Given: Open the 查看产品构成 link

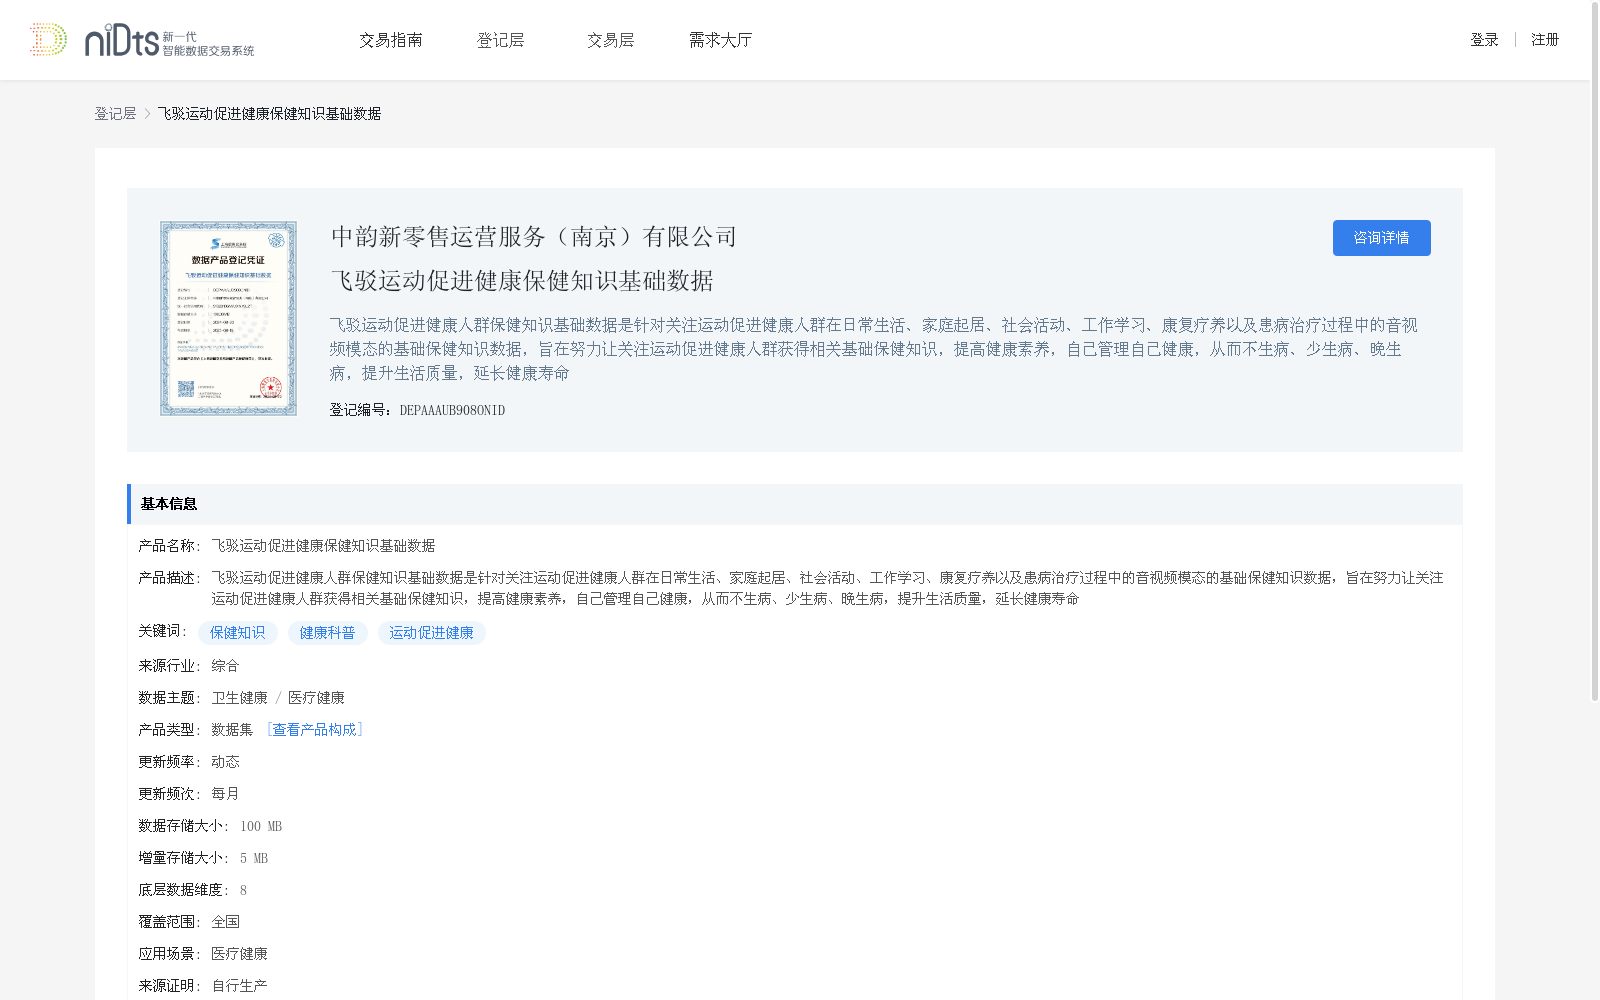Looking at the screenshot, I should (314, 730).
